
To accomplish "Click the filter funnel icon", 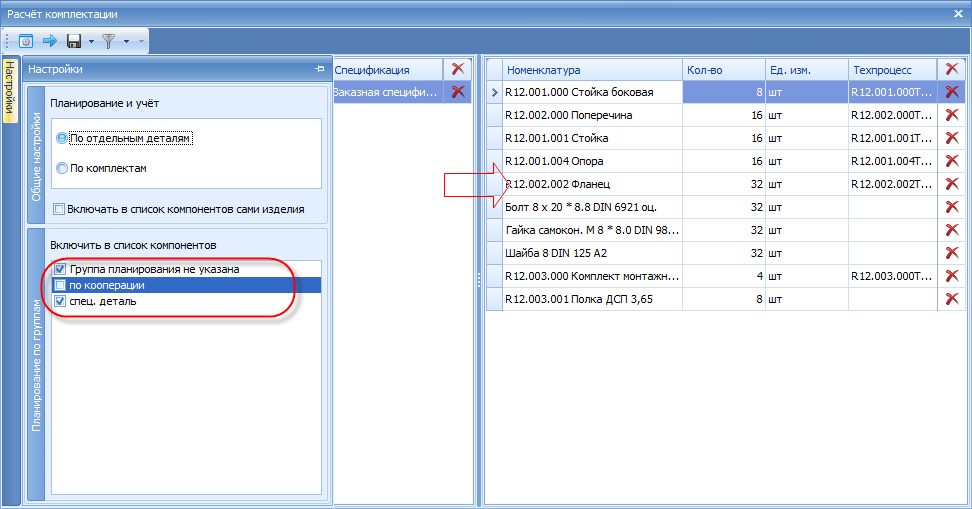I will pyautogui.click(x=108, y=41).
